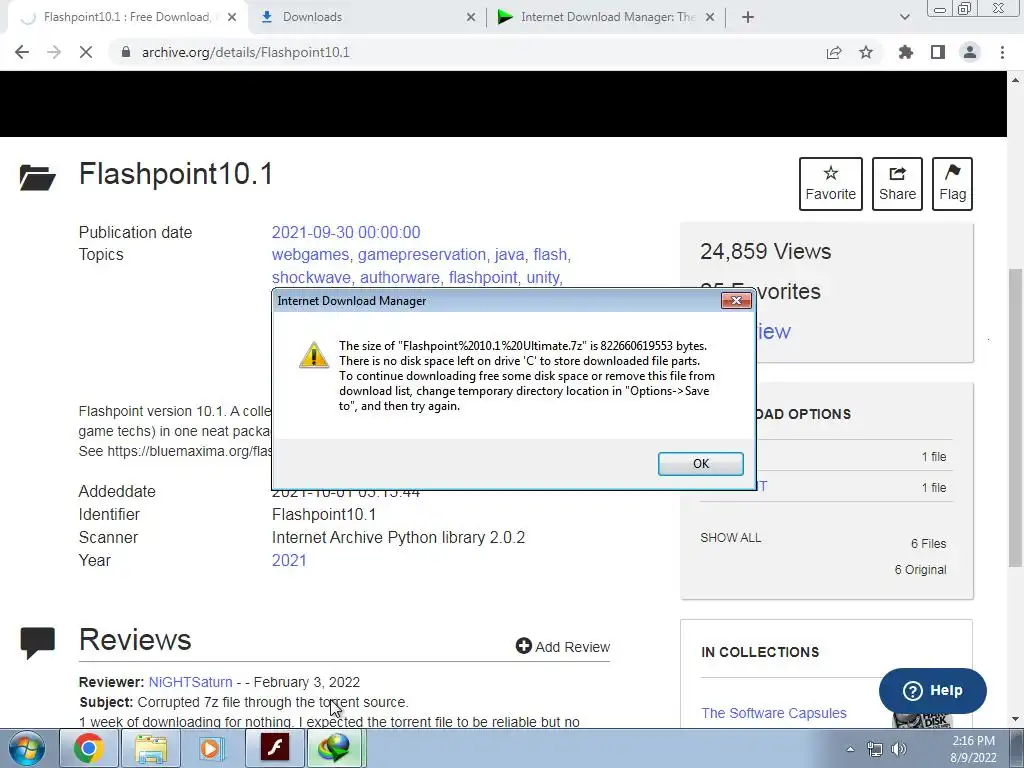
Task: Click the network tray icon
Action: click(874, 749)
